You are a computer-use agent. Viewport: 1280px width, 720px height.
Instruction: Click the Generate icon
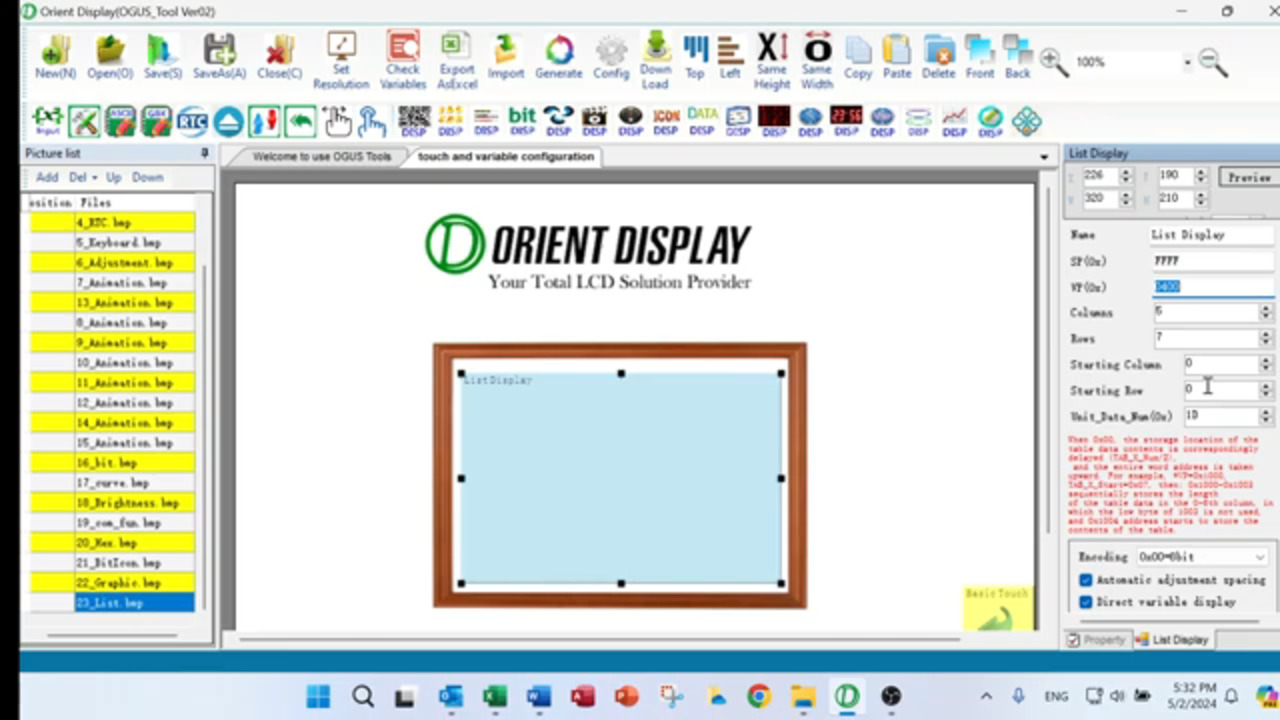pyautogui.click(x=559, y=57)
